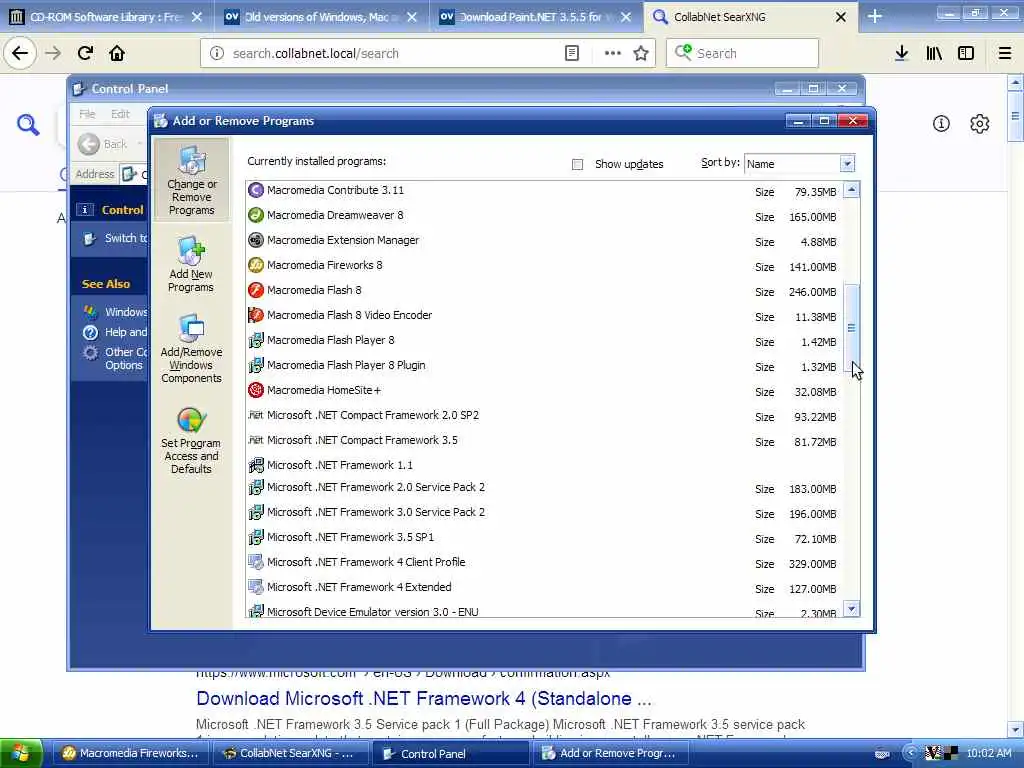Image resolution: width=1024 pixels, height=768 pixels.
Task: Click Back button in Control Panel
Action: pyautogui.click(x=103, y=144)
